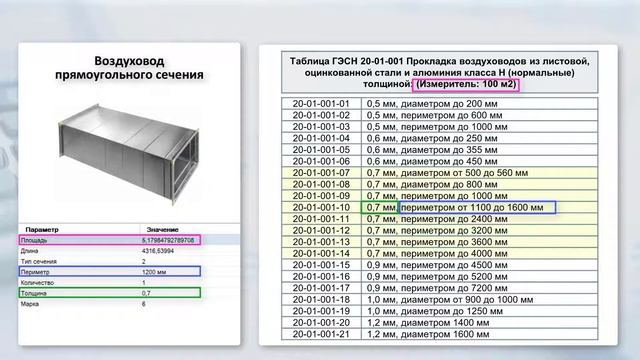640x360 pixels.
Task: Select code cell 20-01-001-18
Action: (321, 300)
